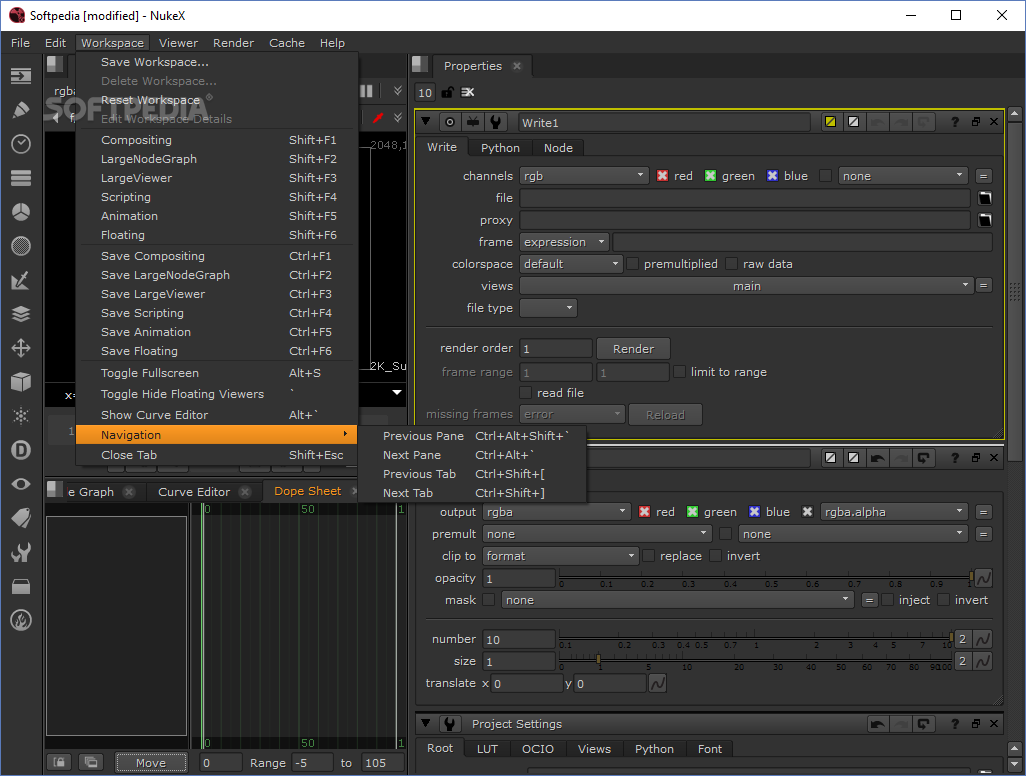Open the Other nodes toolbar menu
The width and height of the screenshot is (1026, 776).
(x=21, y=586)
